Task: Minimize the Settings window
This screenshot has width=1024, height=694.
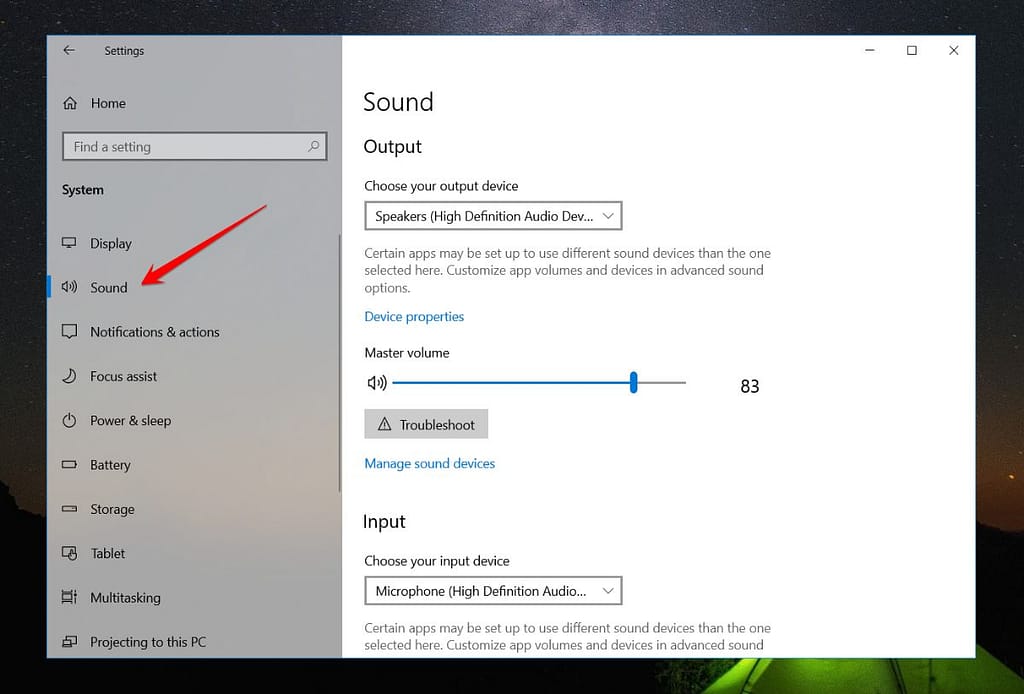Action: coord(870,50)
